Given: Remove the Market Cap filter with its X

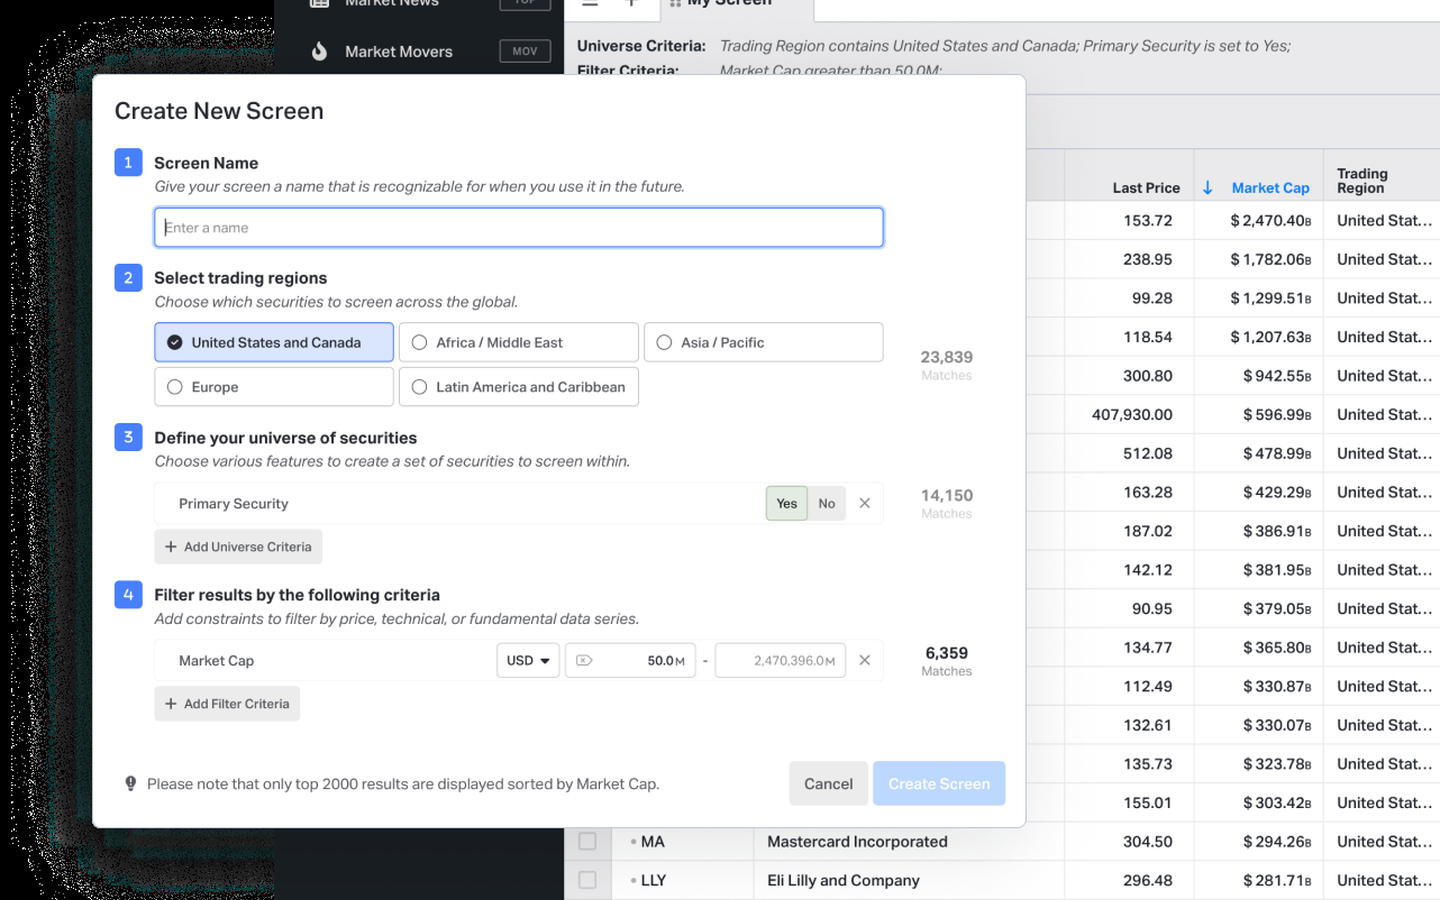Looking at the screenshot, I should pos(865,660).
